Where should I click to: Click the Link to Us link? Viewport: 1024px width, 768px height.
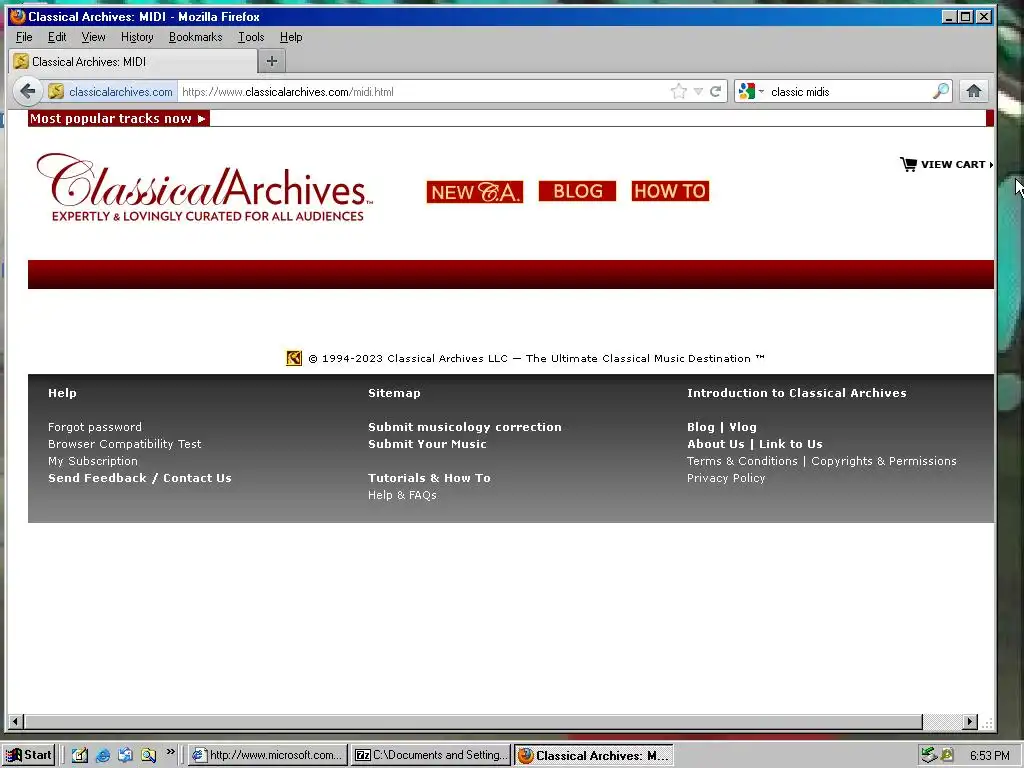(791, 444)
